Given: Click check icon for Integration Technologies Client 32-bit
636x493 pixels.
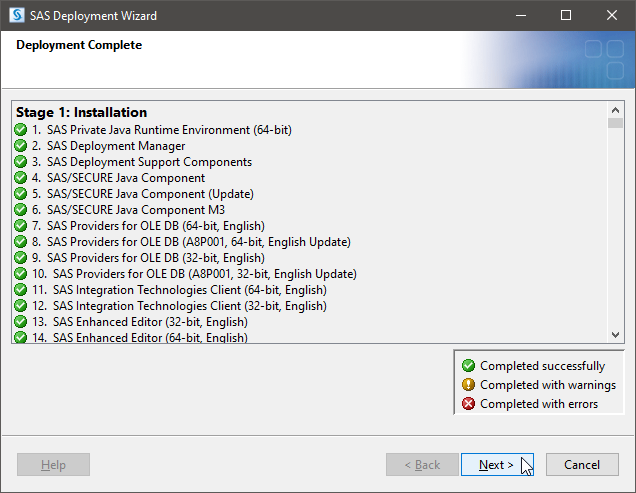Looking at the screenshot, I should pyautogui.click(x=20, y=306).
